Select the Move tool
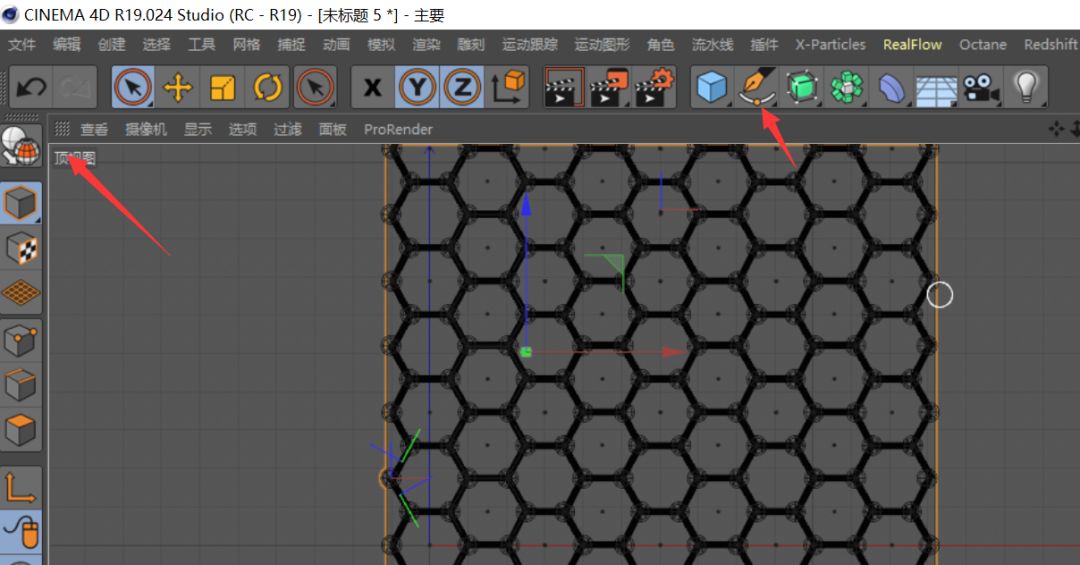This screenshot has height=565, width=1080. click(178, 88)
